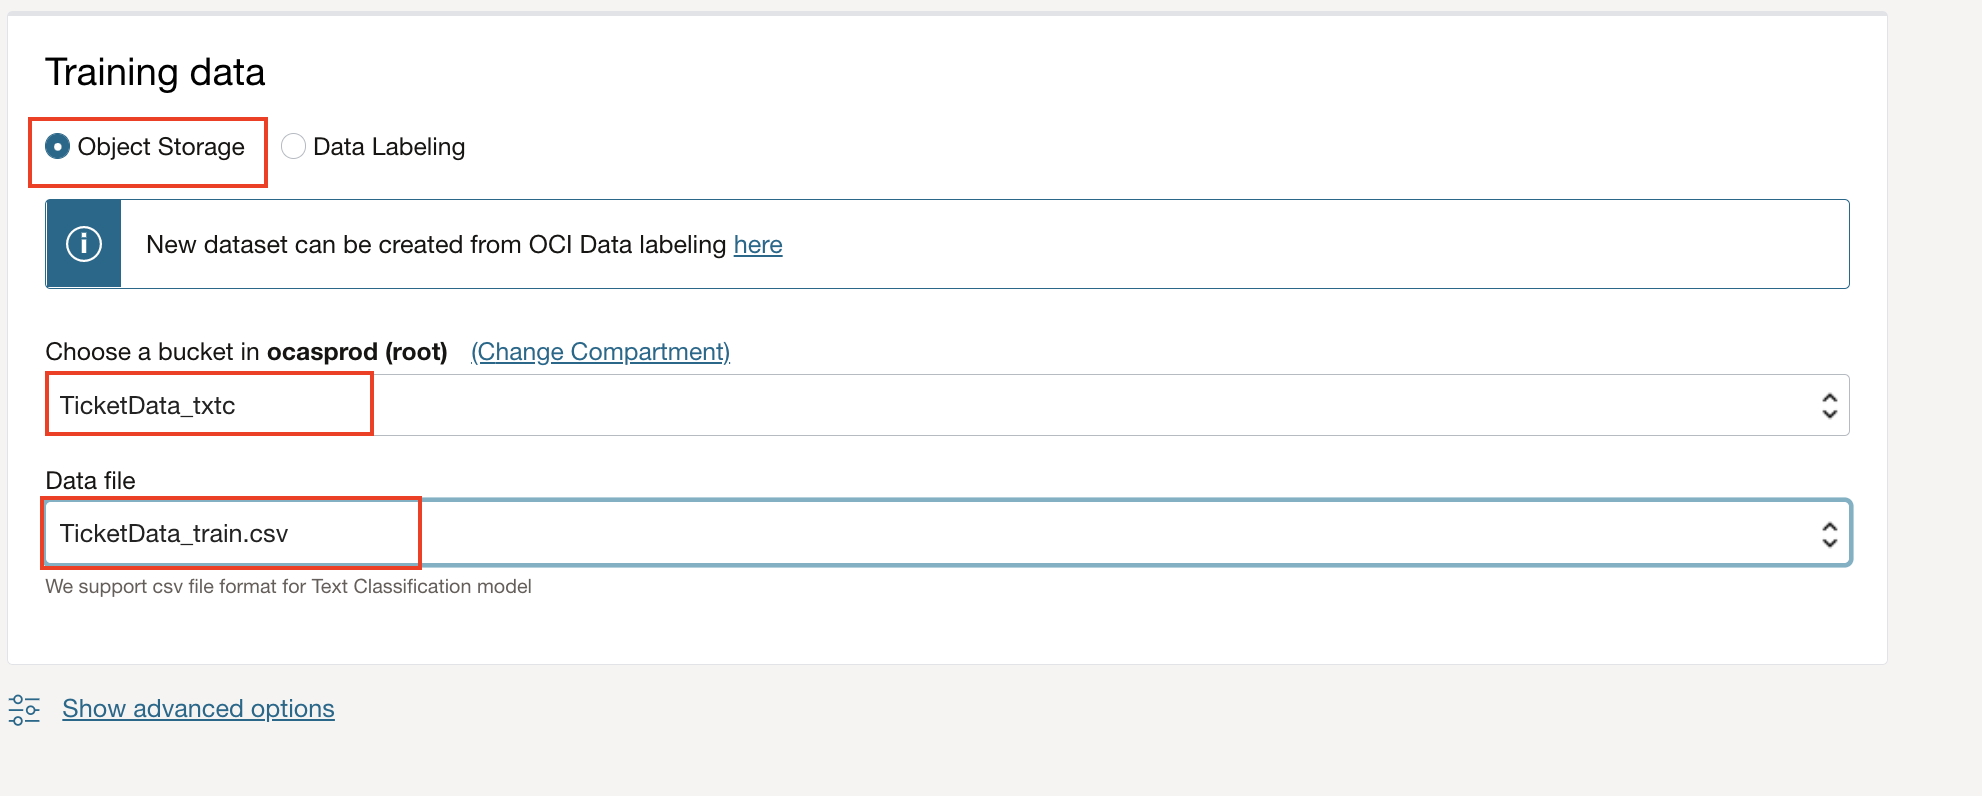Click the bucket dropdown arrows icon
The width and height of the screenshot is (1982, 796).
point(1829,405)
